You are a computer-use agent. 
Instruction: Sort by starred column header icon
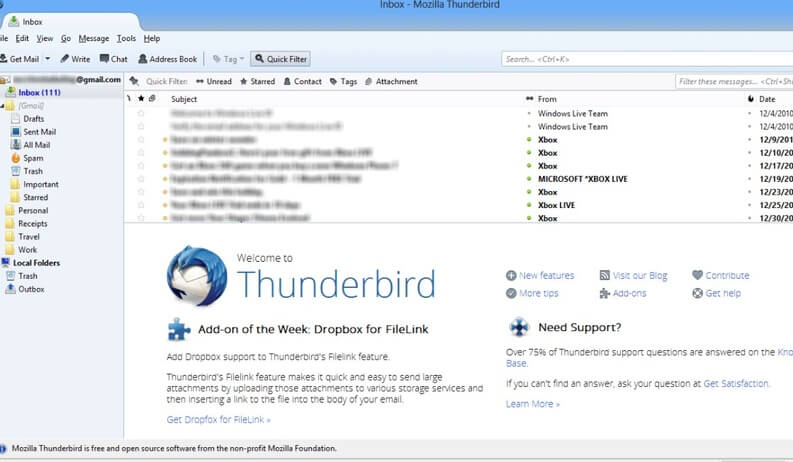coord(141,99)
